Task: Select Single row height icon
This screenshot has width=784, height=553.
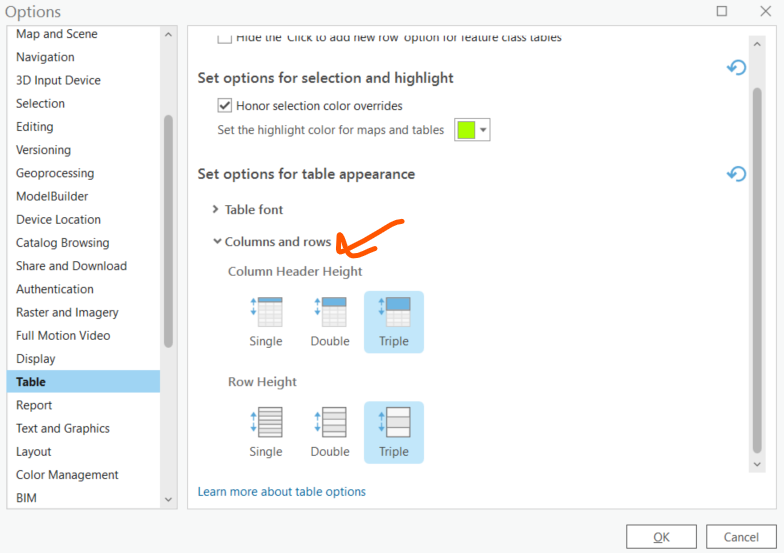Action: click(x=266, y=422)
